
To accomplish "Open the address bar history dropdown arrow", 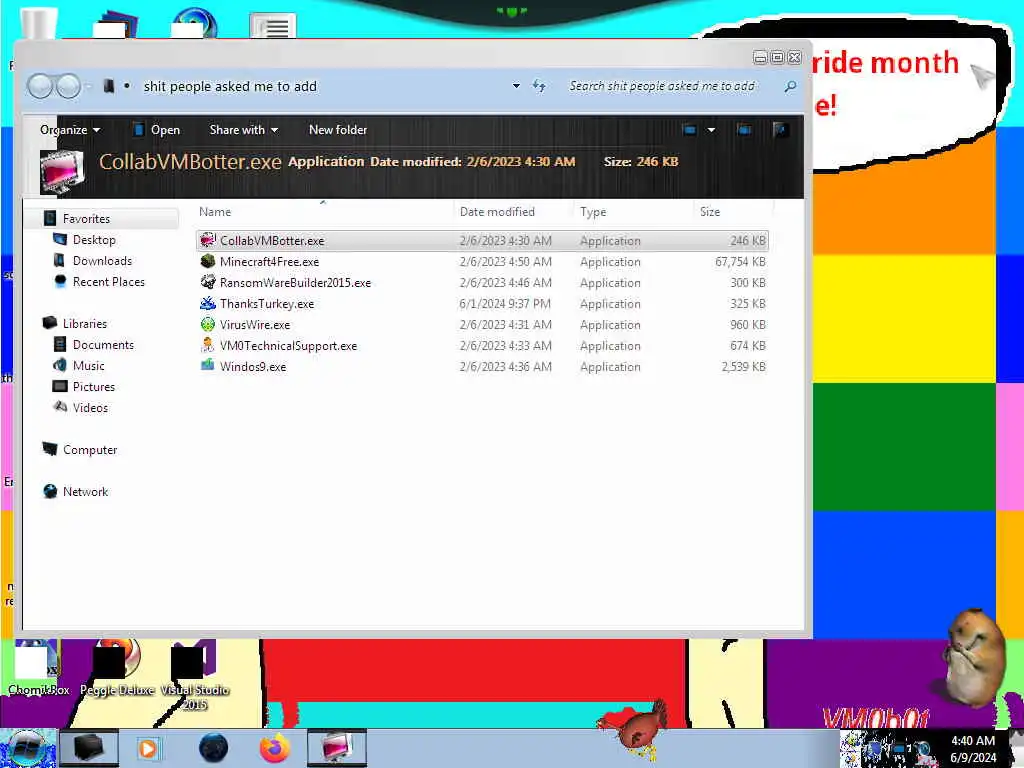I will coord(516,86).
